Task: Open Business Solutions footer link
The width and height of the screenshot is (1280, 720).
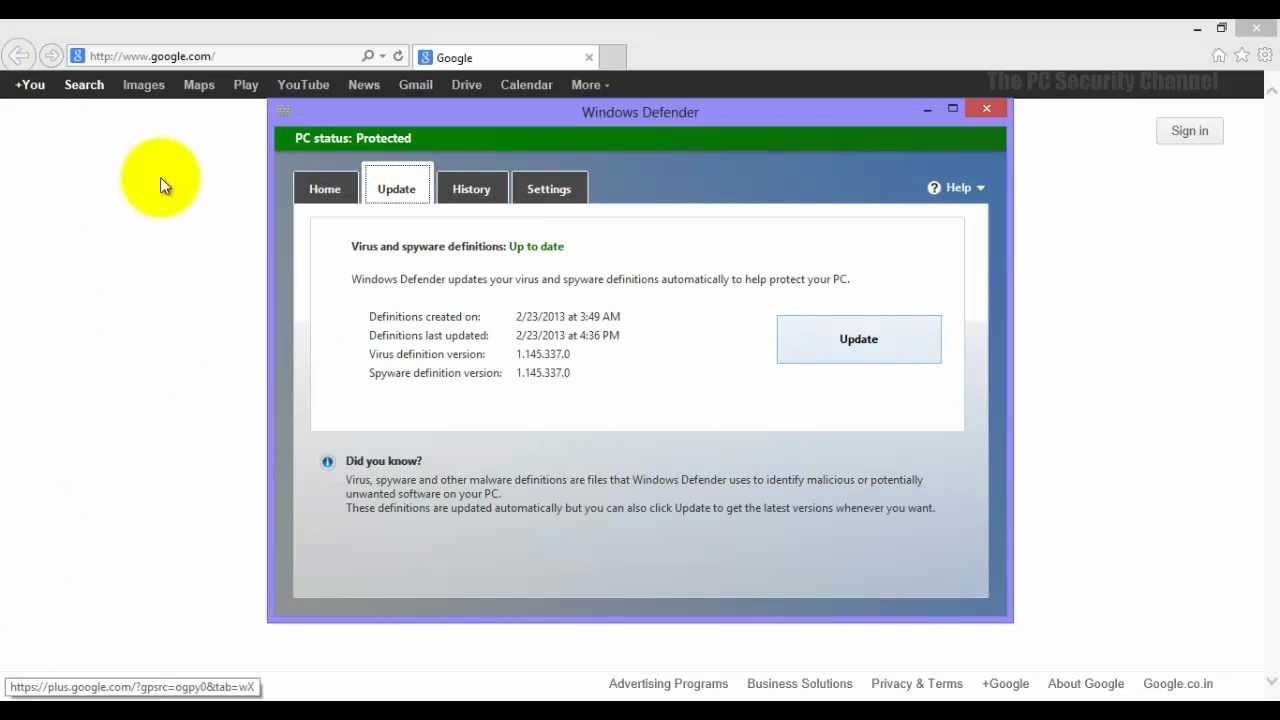Action: pyautogui.click(x=800, y=684)
